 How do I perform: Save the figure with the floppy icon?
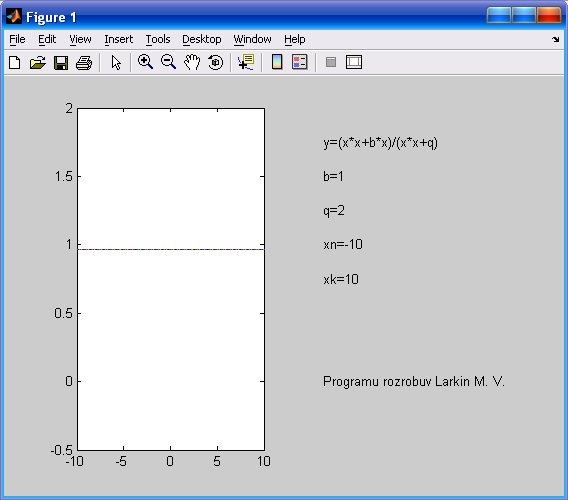[61, 62]
